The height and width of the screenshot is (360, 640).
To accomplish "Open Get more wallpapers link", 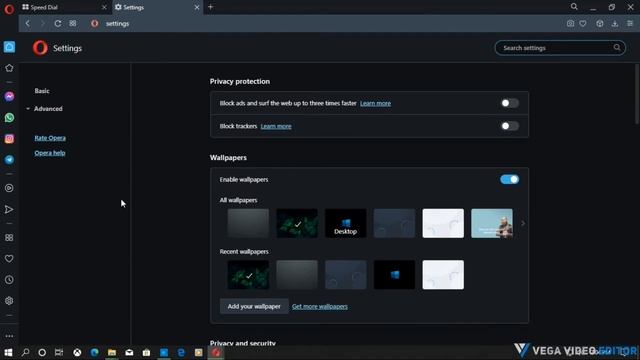I will pos(320,307).
